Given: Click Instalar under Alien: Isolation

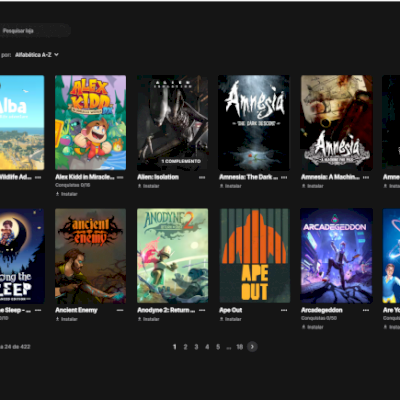Looking at the screenshot, I should point(149,186).
